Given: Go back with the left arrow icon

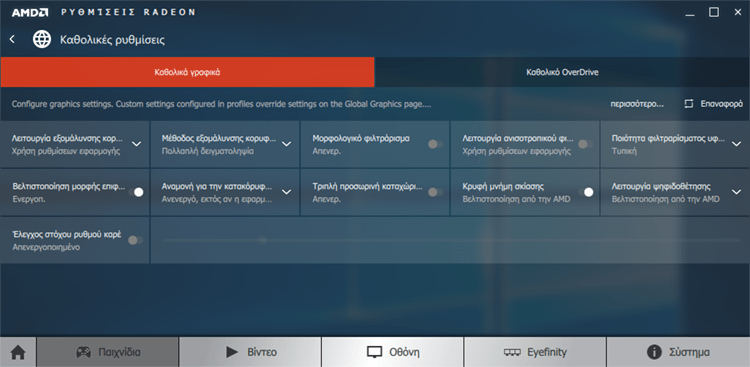Looking at the screenshot, I should pos(12,39).
